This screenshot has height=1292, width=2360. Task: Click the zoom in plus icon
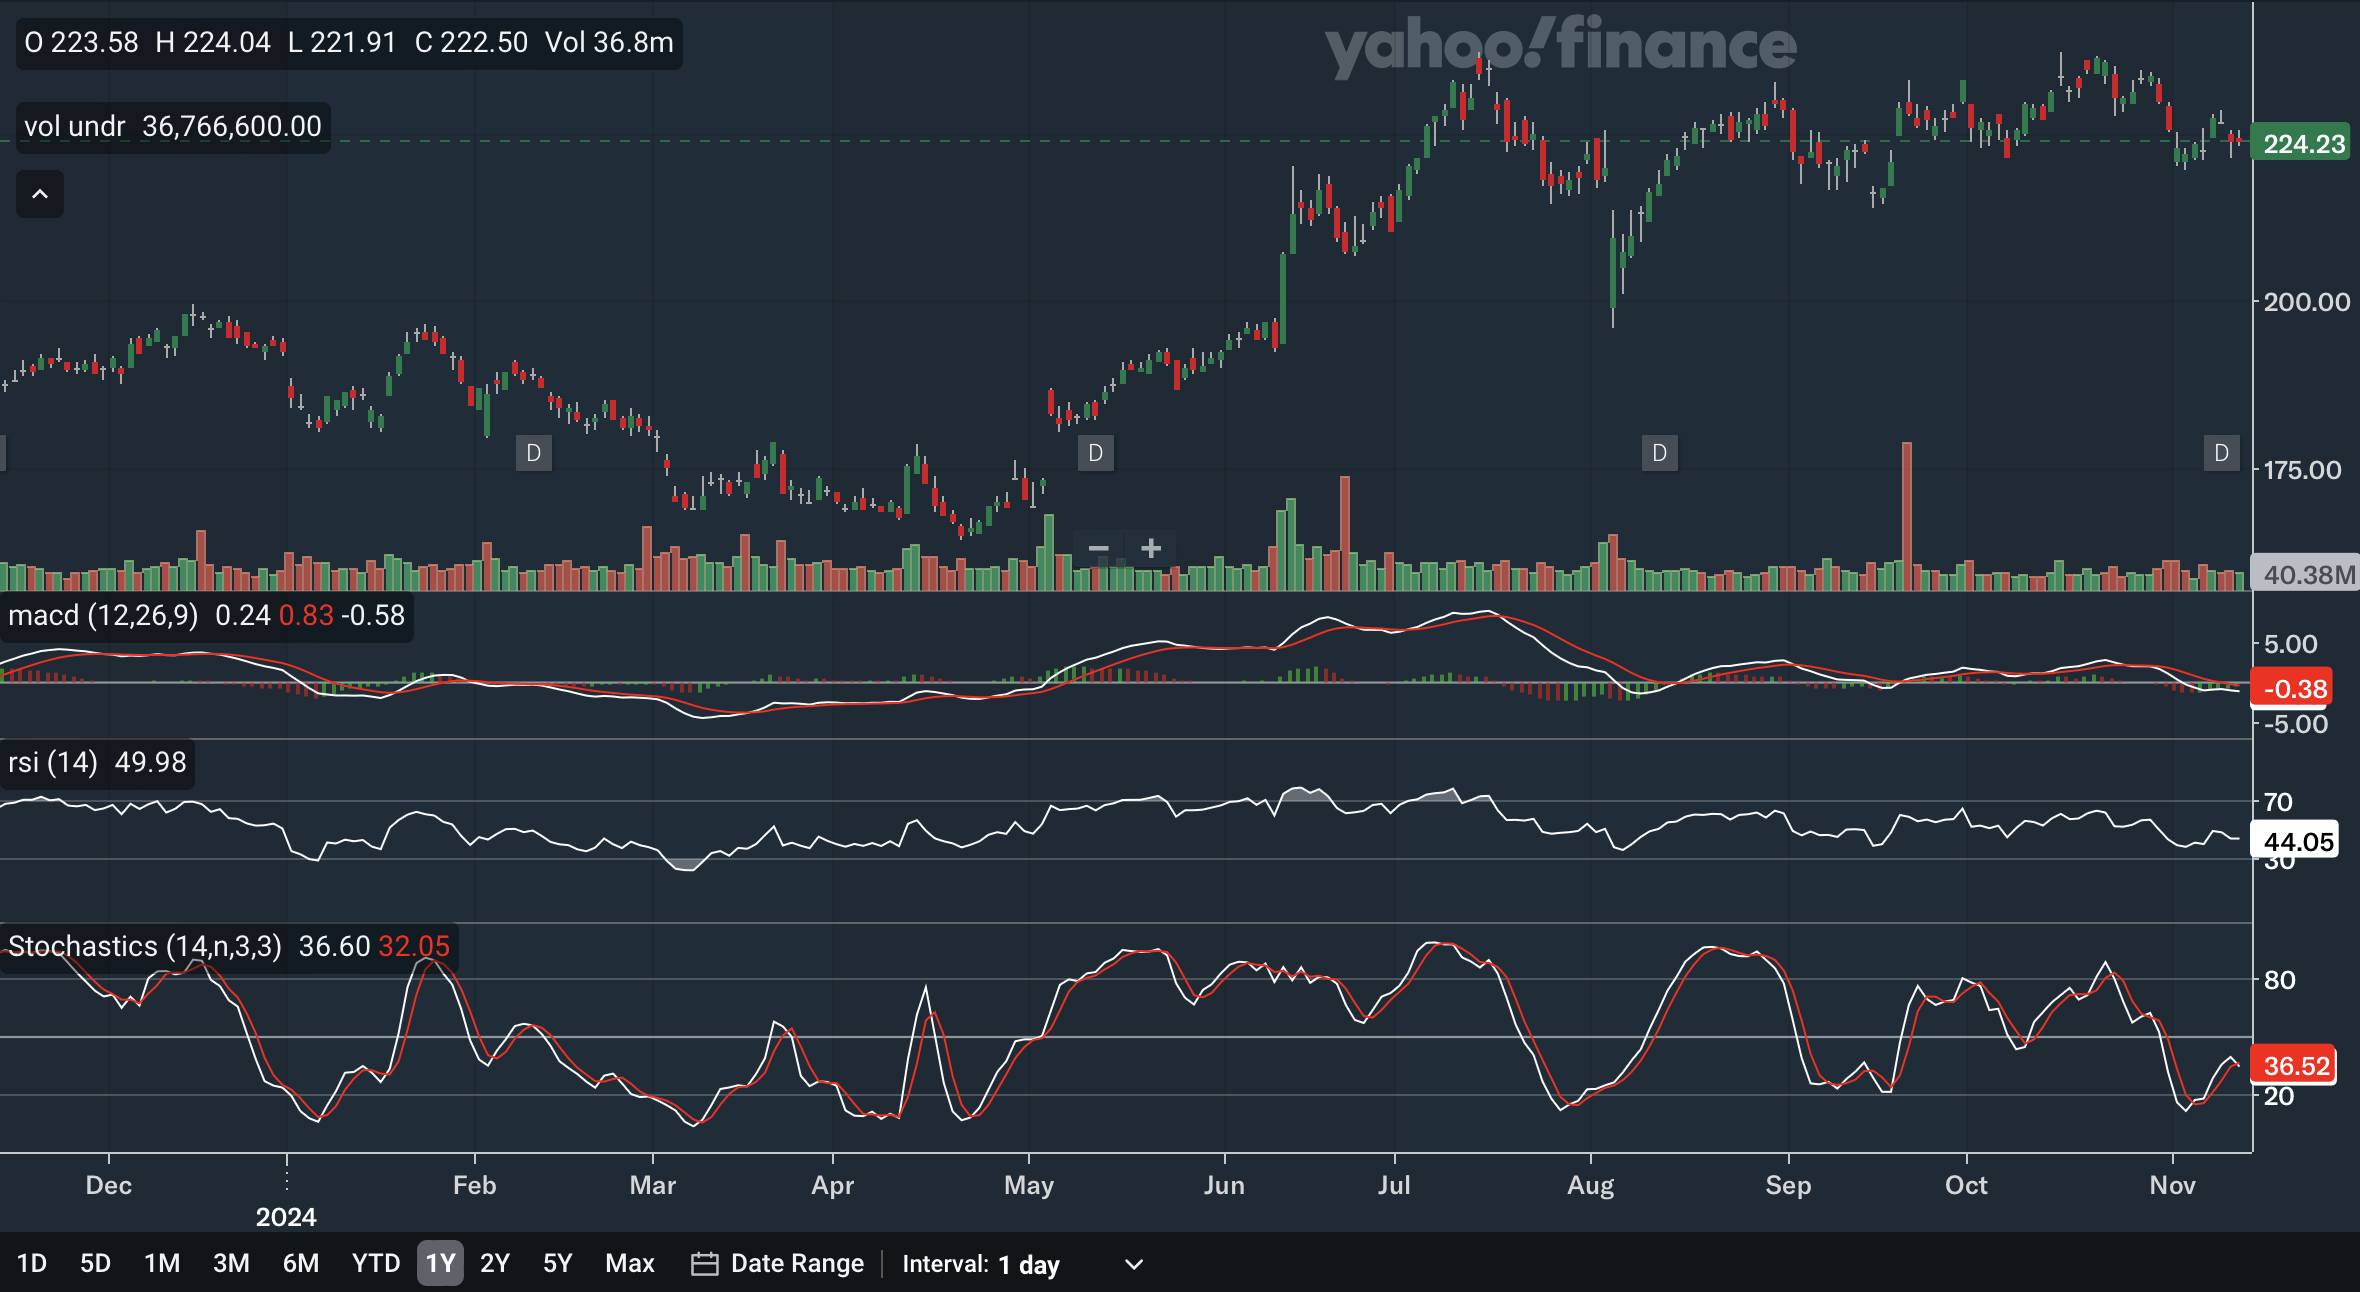tap(1151, 548)
